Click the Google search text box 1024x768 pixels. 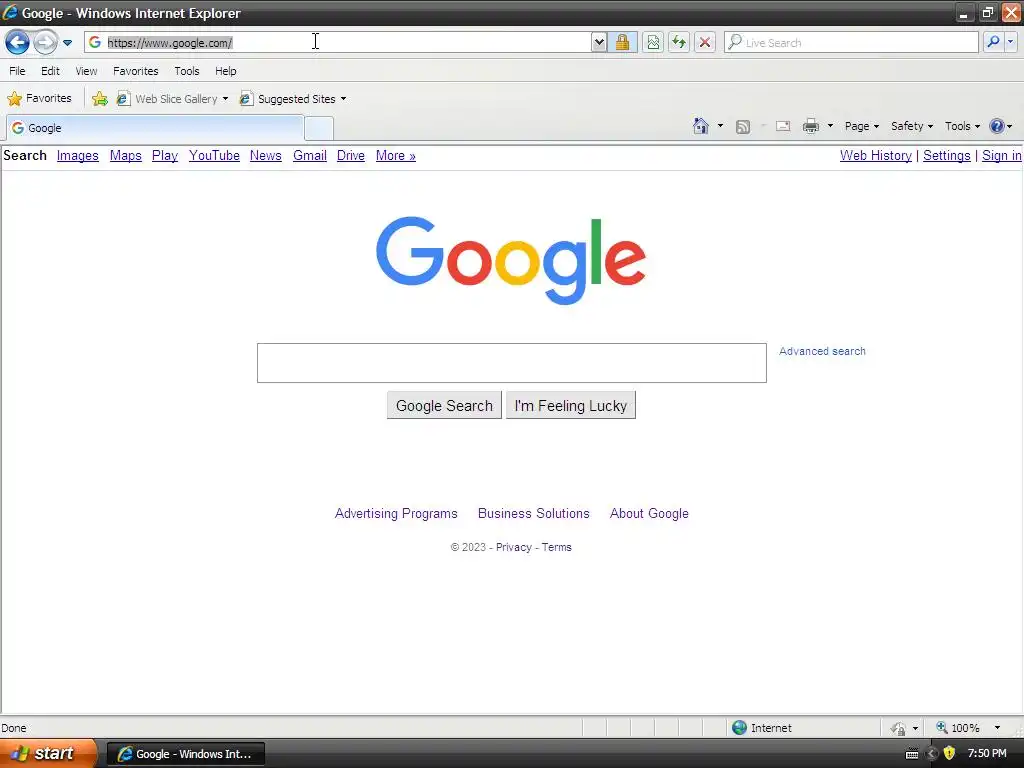(511, 363)
